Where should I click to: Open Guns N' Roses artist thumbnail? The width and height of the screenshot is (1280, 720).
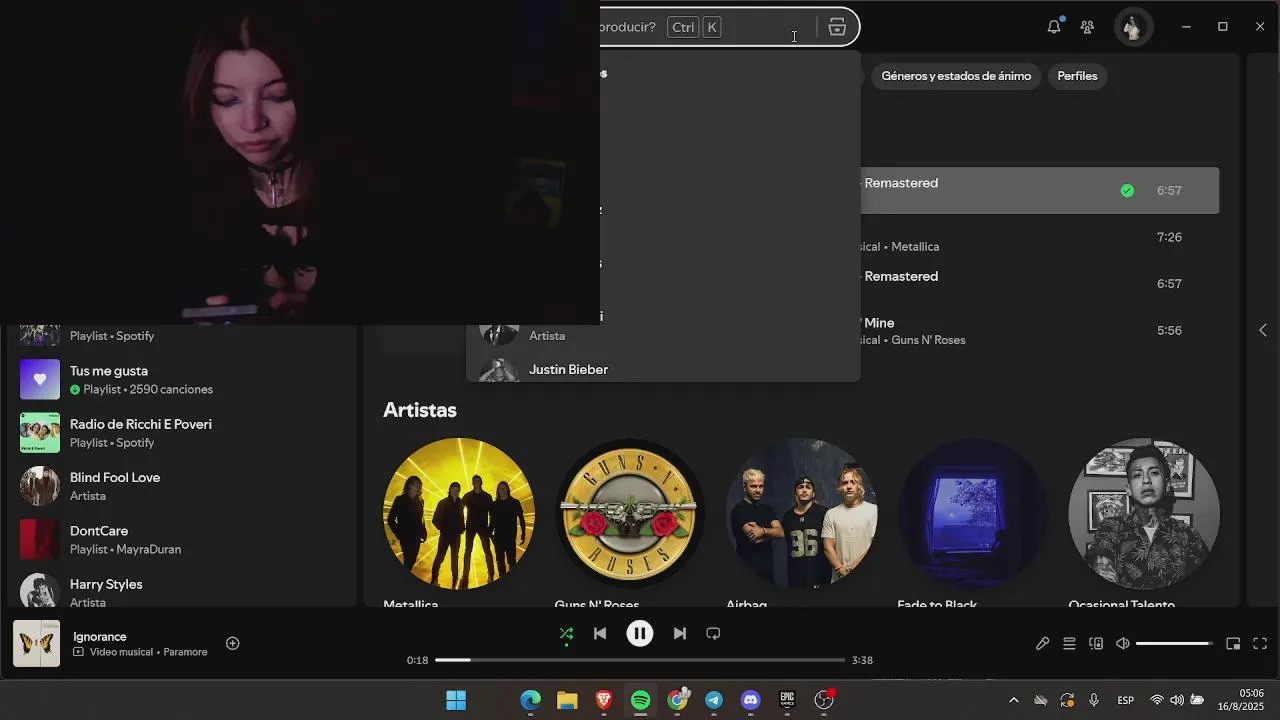(630, 514)
